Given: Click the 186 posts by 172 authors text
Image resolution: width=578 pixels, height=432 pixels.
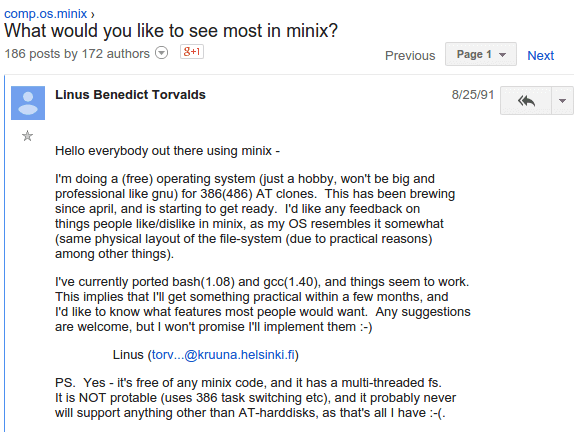Looking at the screenshot, I should (77, 54).
